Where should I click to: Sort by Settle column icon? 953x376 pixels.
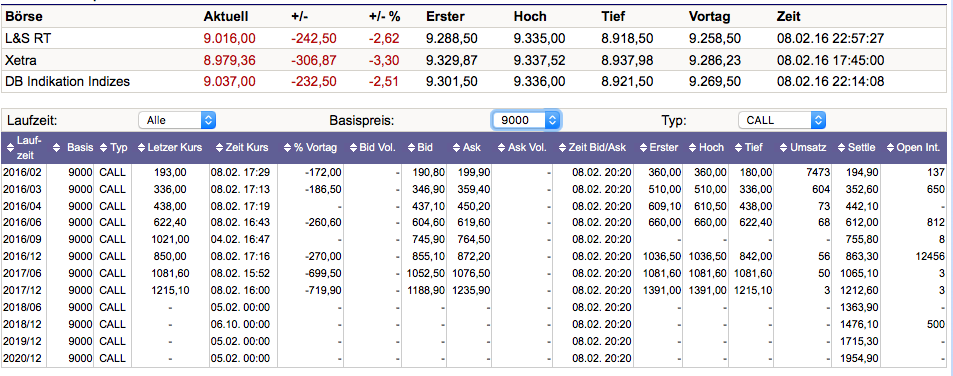tap(842, 147)
